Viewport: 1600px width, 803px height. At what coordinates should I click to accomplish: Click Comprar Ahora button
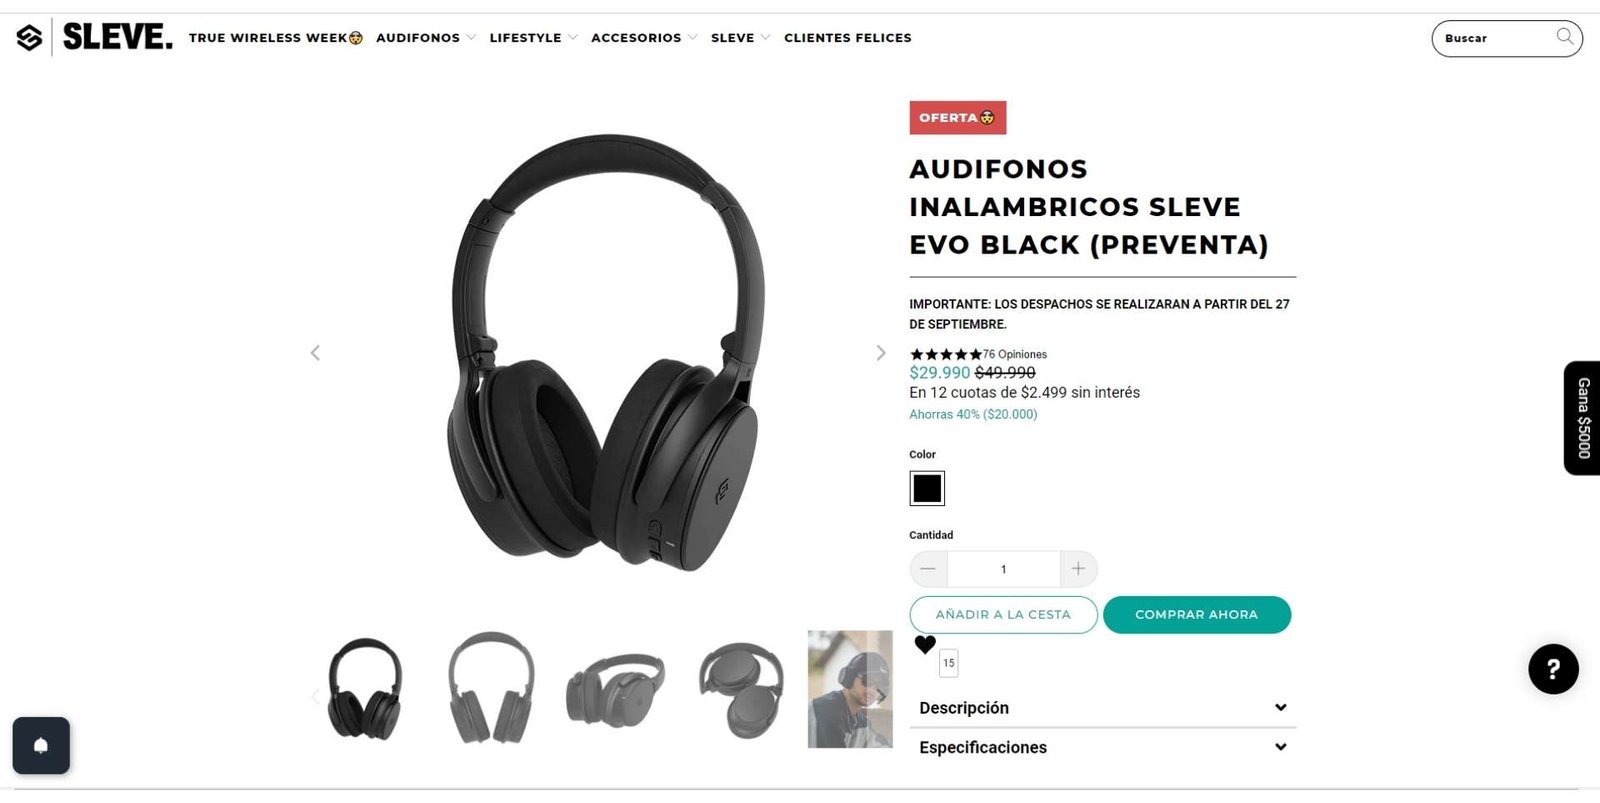point(1197,615)
